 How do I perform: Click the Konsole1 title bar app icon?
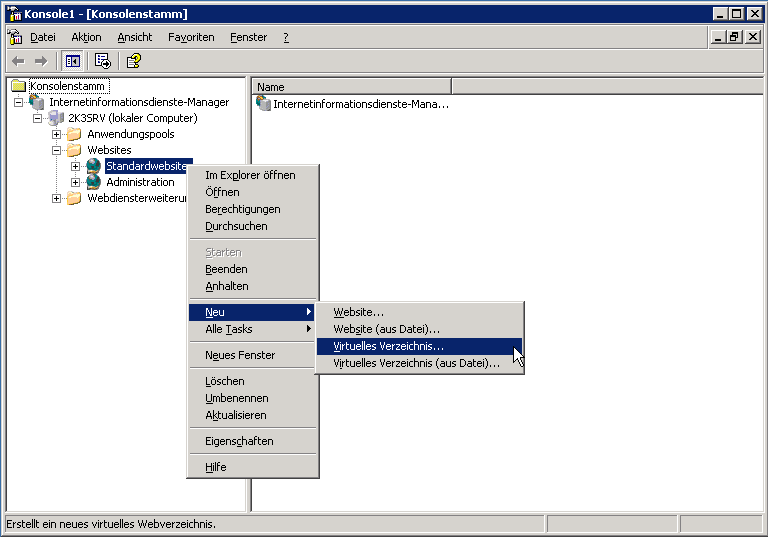click(15, 14)
